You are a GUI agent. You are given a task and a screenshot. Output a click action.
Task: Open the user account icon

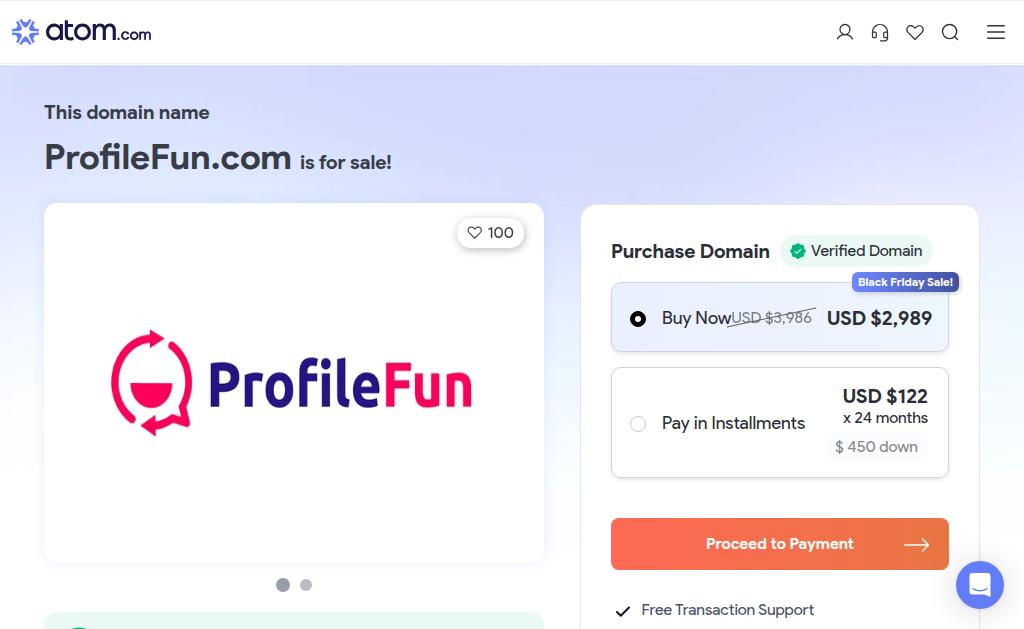(845, 32)
